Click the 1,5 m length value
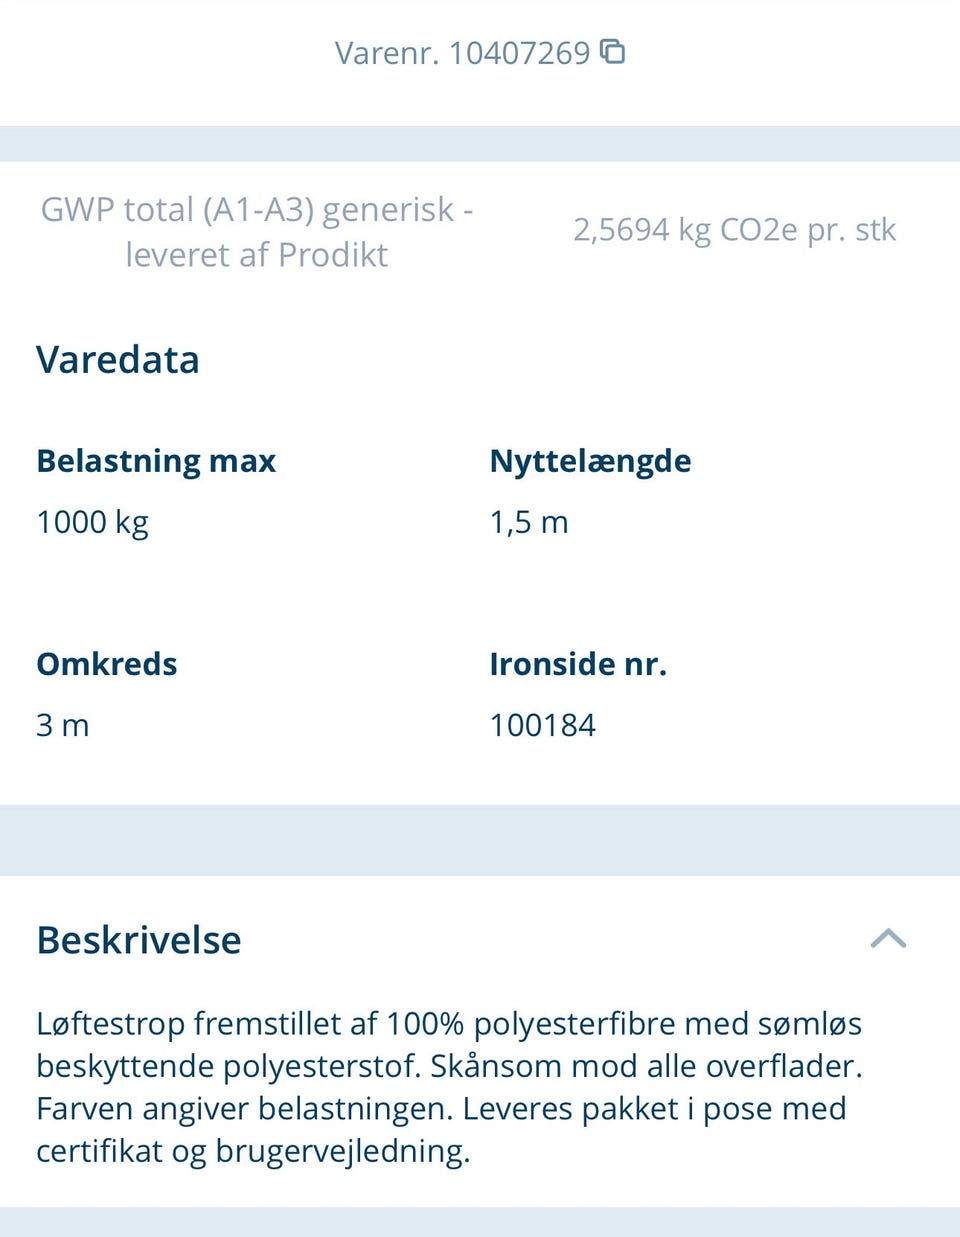 [529, 522]
